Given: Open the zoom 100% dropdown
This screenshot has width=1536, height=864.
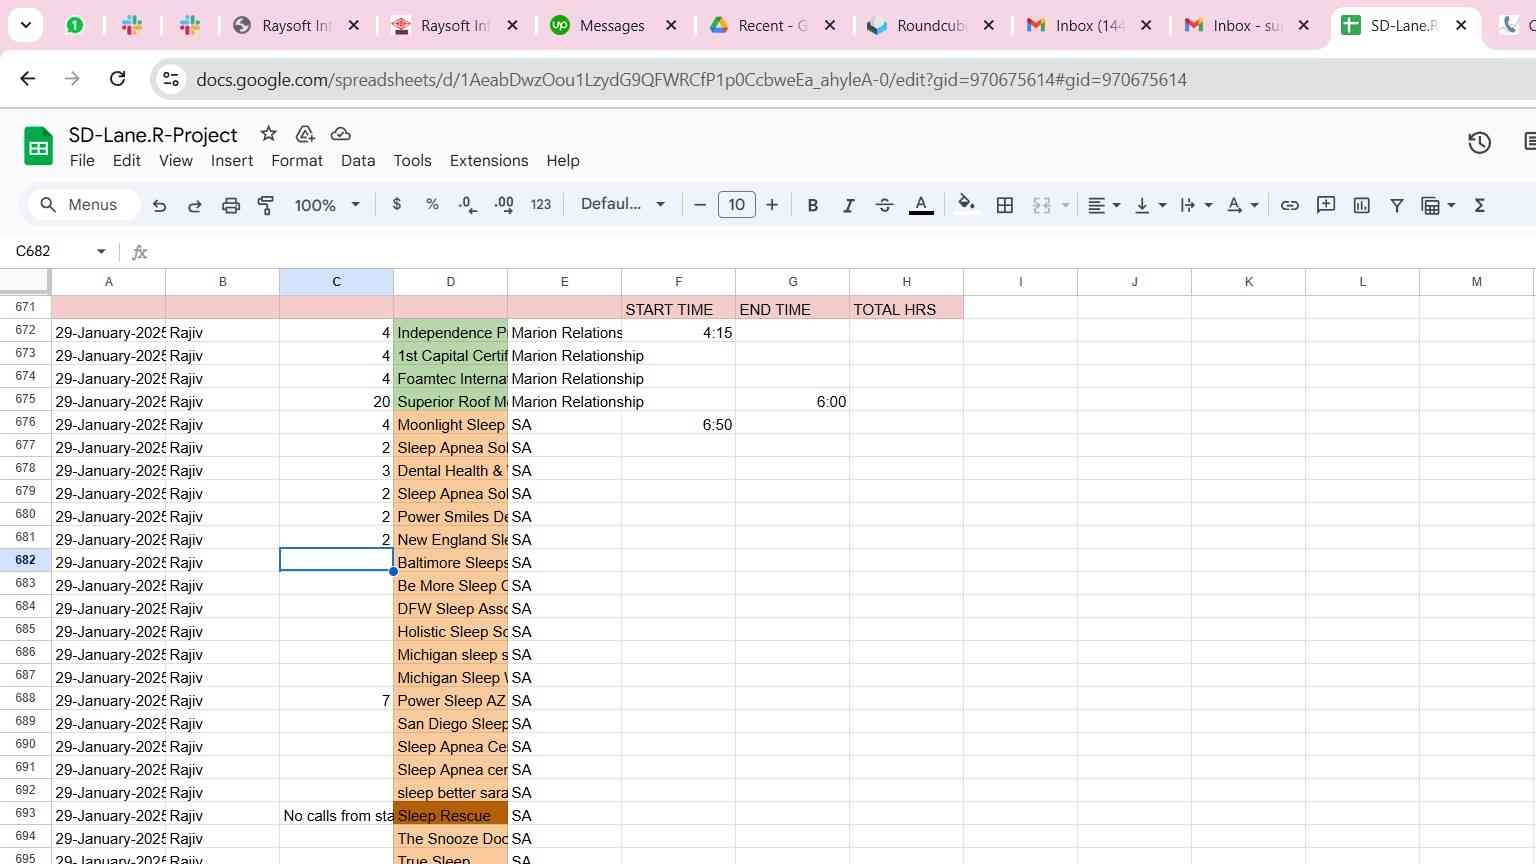Looking at the screenshot, I should [327, 205].
